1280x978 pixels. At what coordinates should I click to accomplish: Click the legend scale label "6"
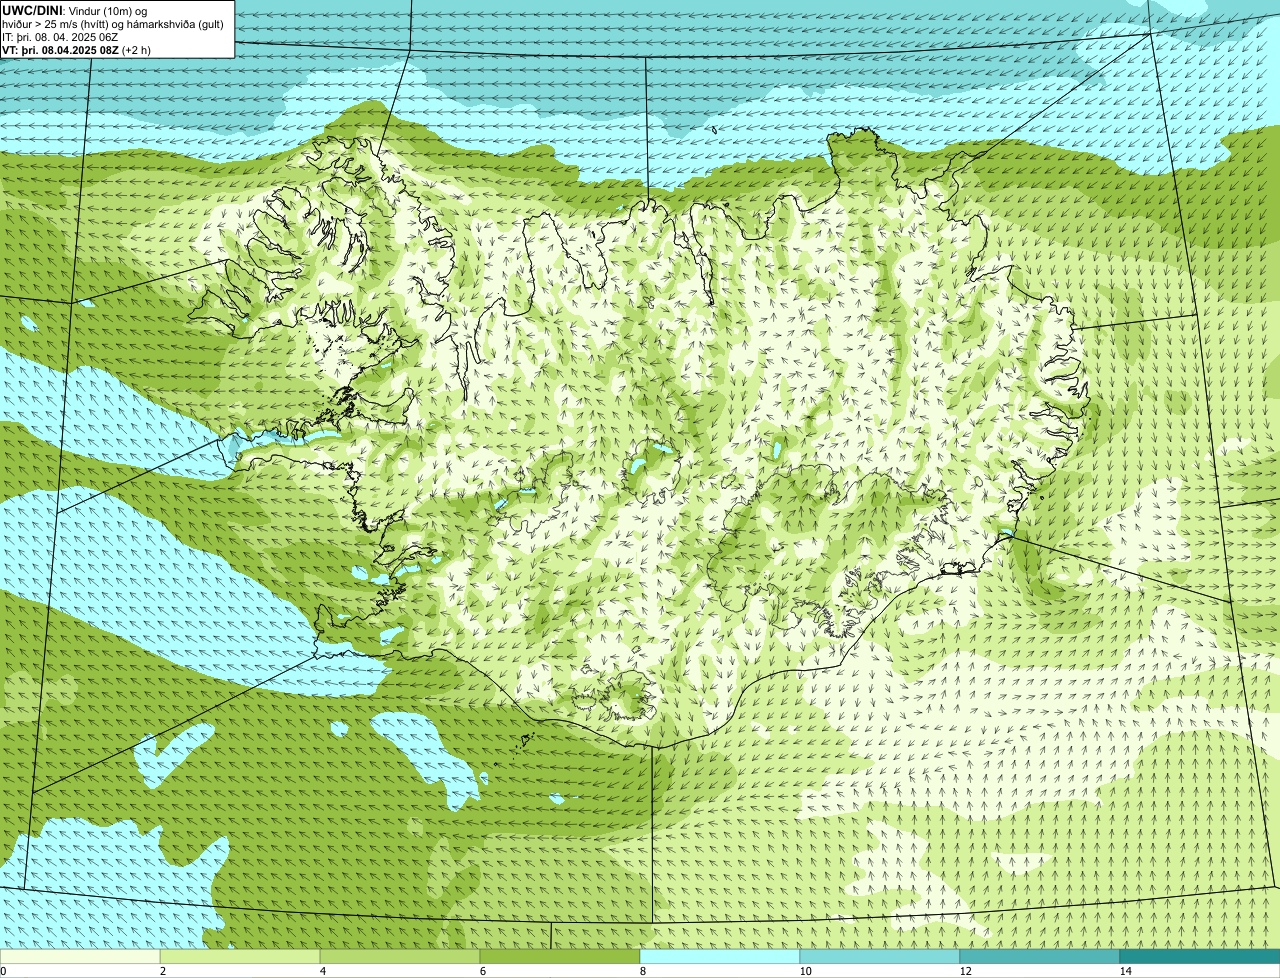point(482,971)
